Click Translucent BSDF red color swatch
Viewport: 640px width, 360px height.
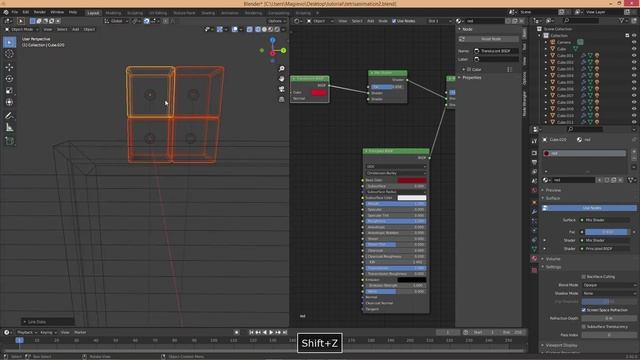pyautogui.click(x=319, y=93)
